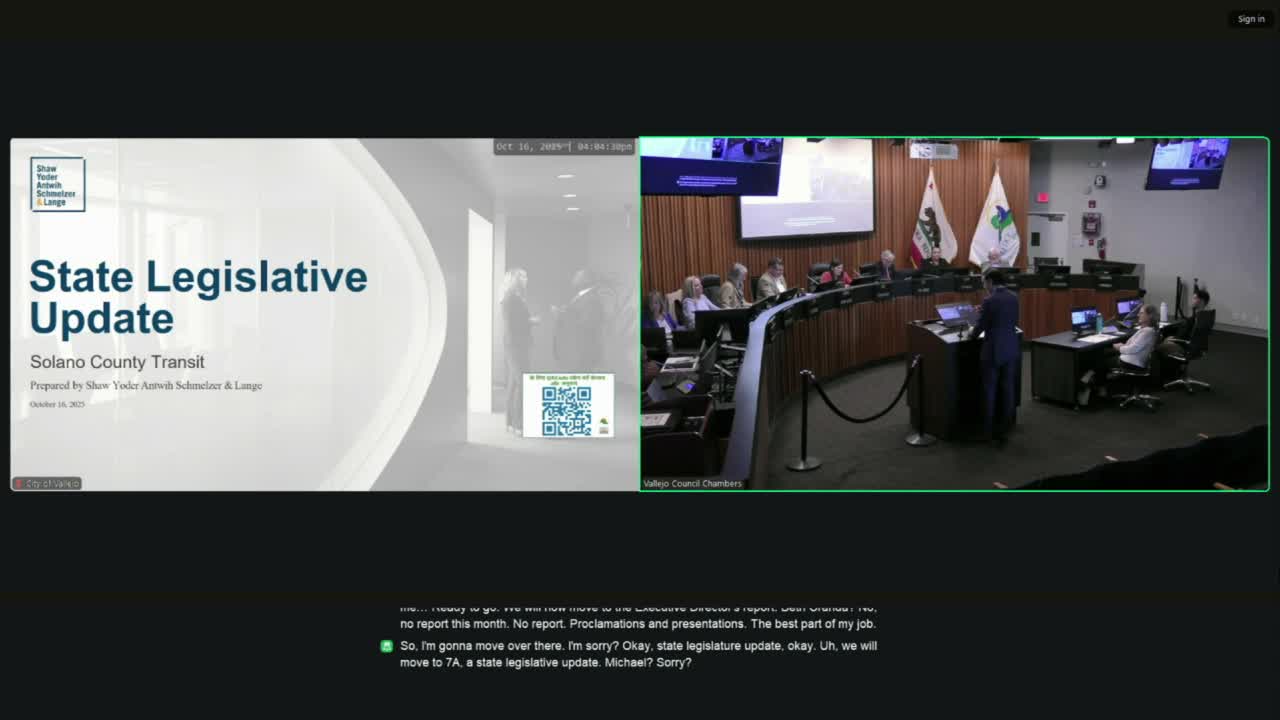The image size is (1280, 720).
Task: Click the 'Vallejo Council Chambers' name label
Action: pos(692,483)
